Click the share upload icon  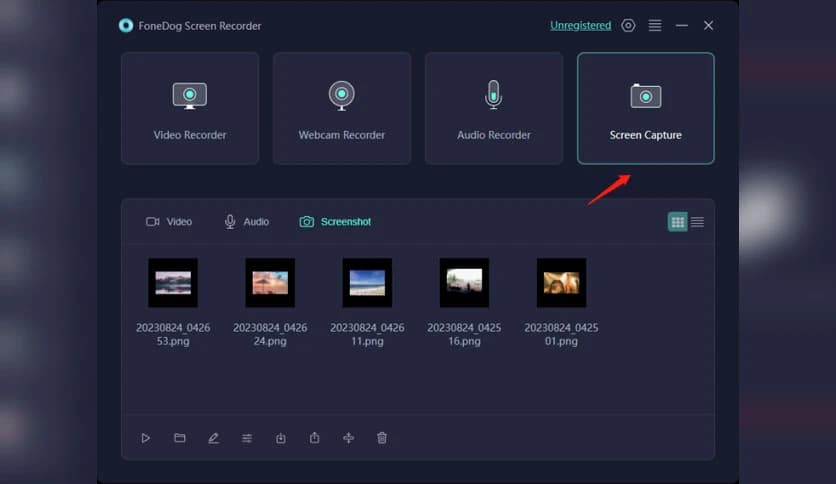(x=315, y=438)
